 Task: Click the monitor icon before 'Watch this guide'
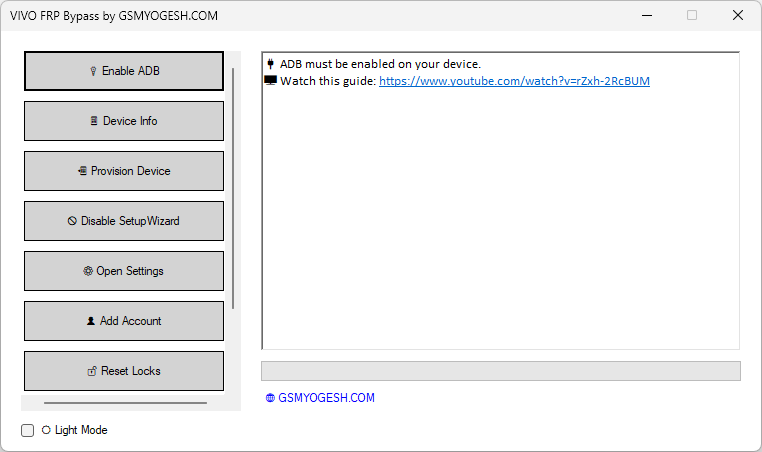click(x=270, y=81)
